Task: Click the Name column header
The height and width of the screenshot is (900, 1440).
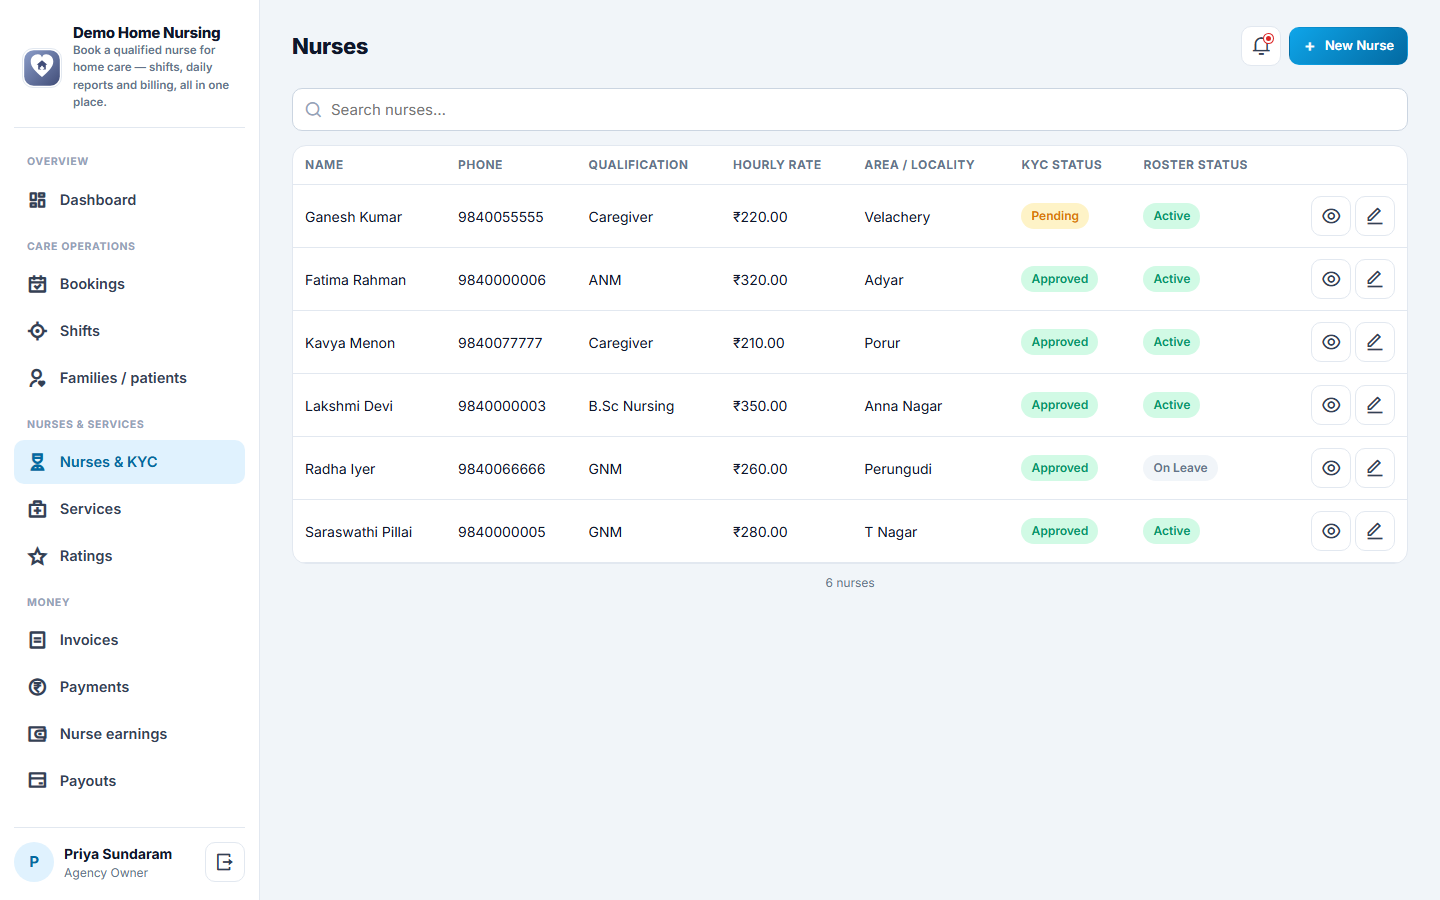Action: [x=324, y=165]
